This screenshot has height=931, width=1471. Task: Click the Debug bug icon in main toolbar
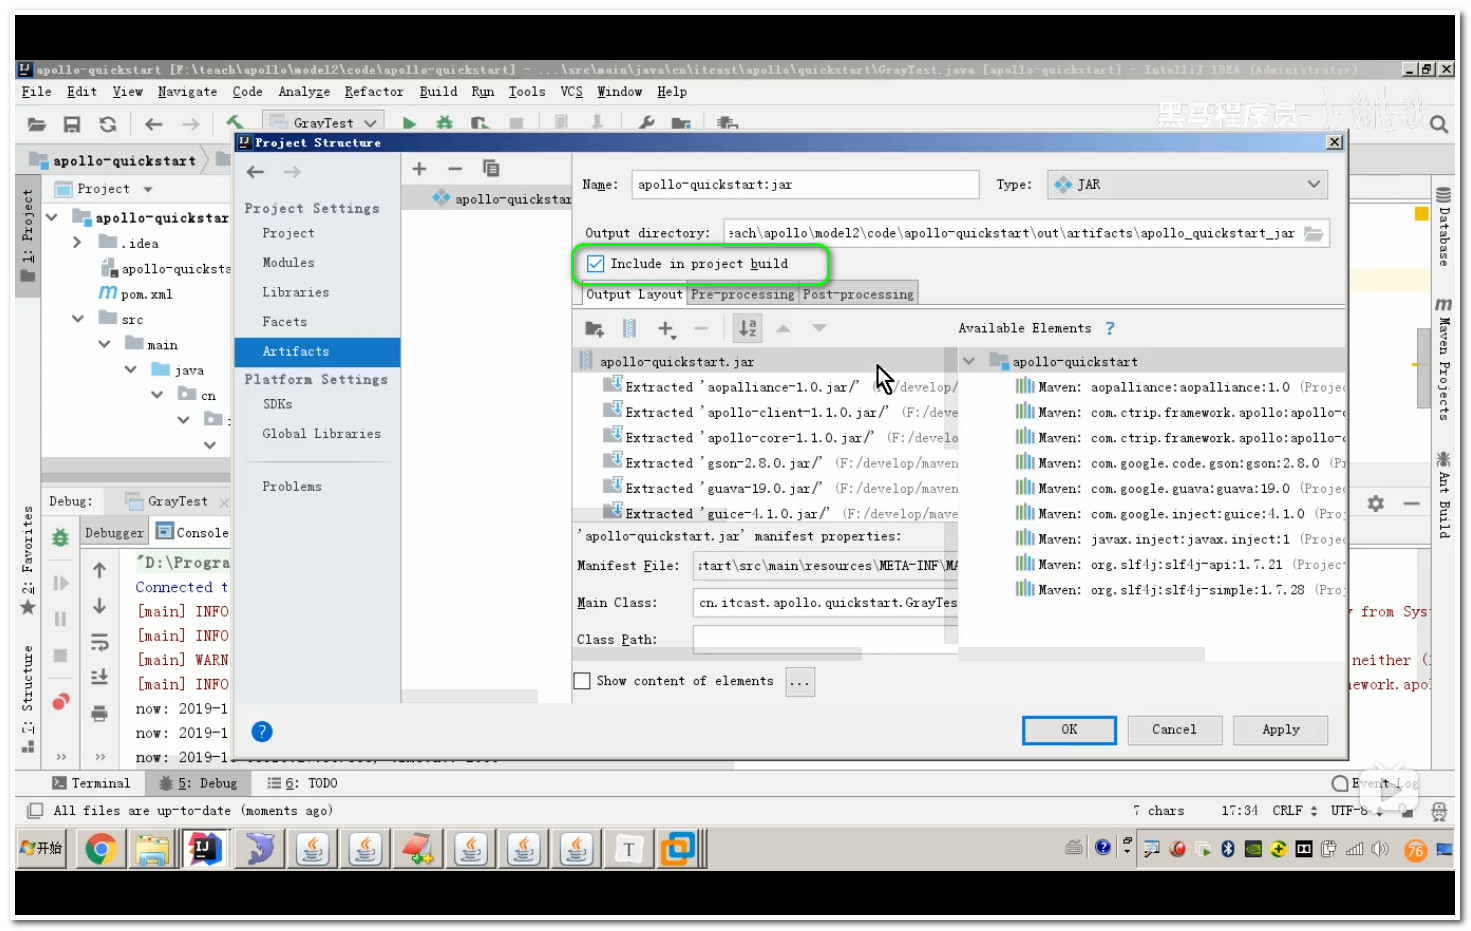[444, 123]
